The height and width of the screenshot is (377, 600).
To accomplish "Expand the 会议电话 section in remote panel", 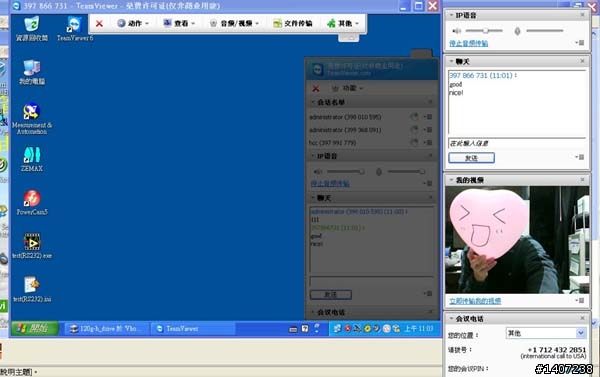I will click(x=313, y=312).
